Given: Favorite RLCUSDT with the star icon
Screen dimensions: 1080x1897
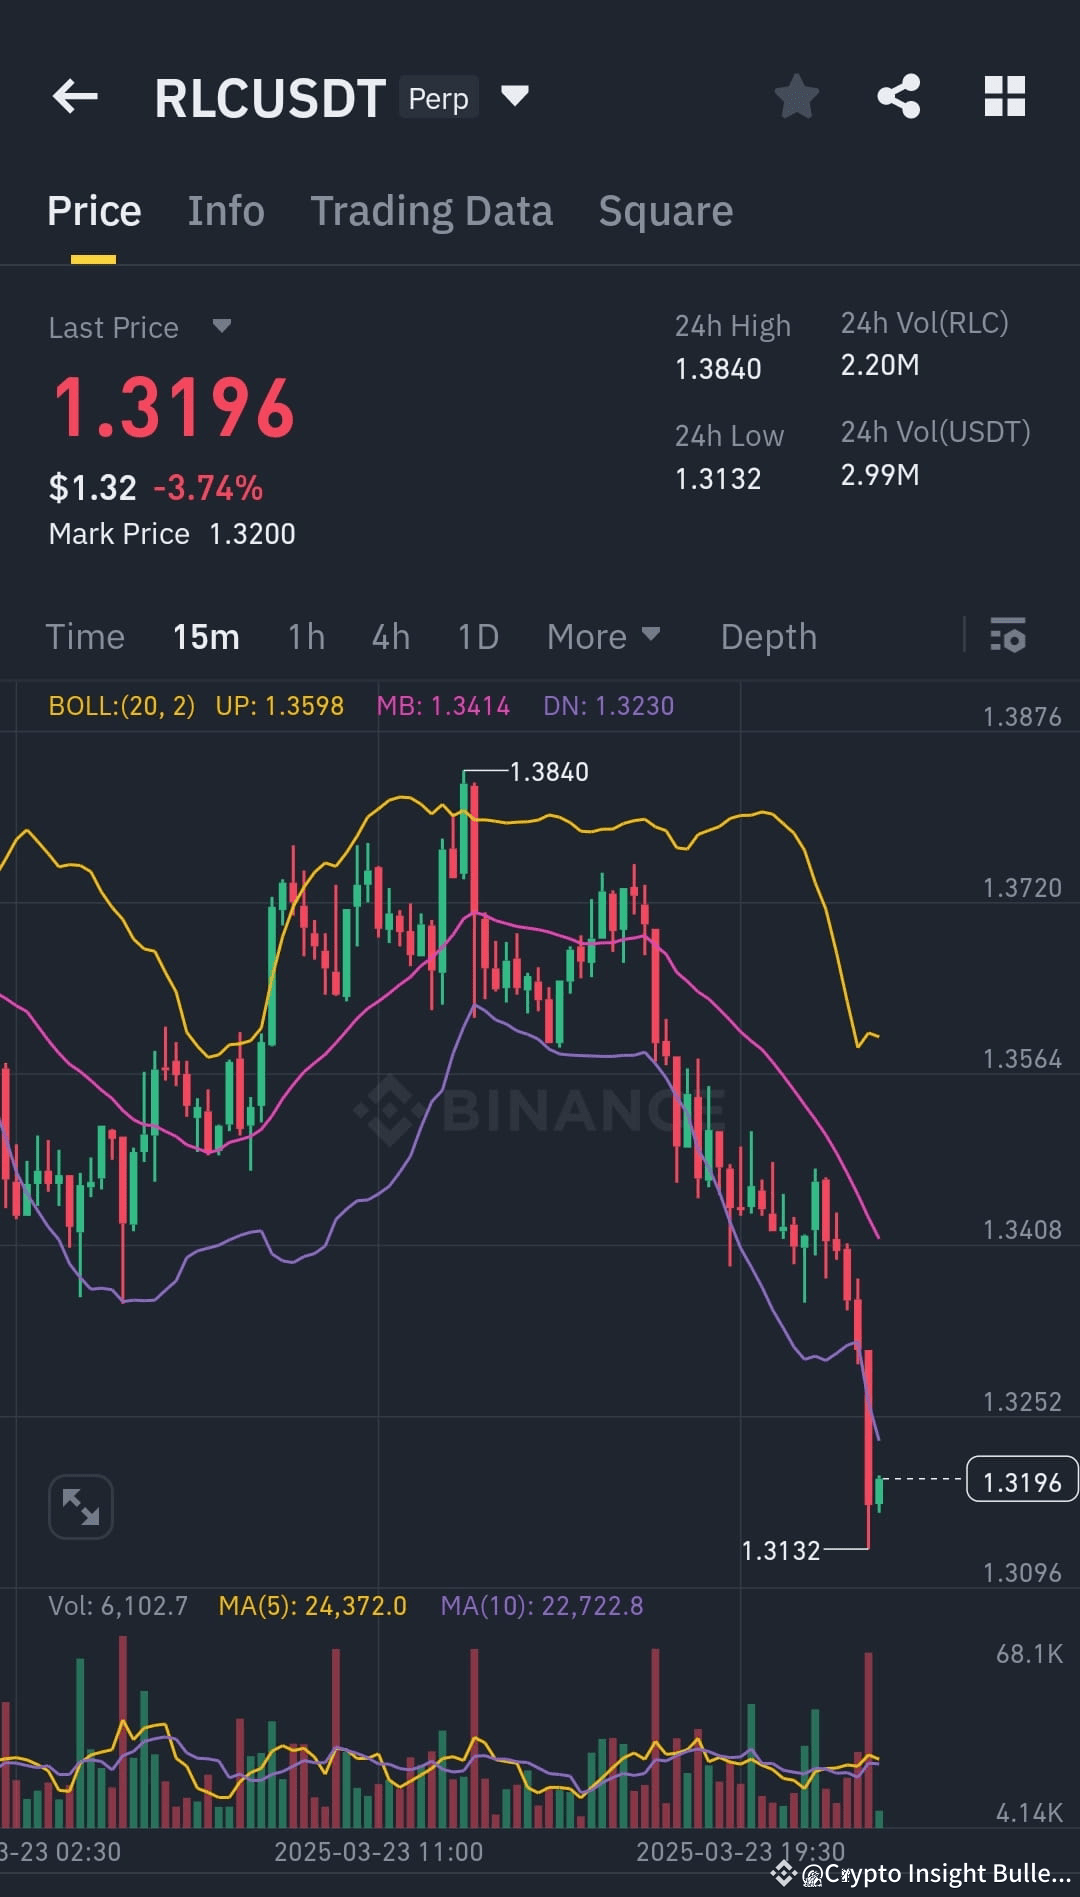Looking at the screenshot, I should (797, 96).
